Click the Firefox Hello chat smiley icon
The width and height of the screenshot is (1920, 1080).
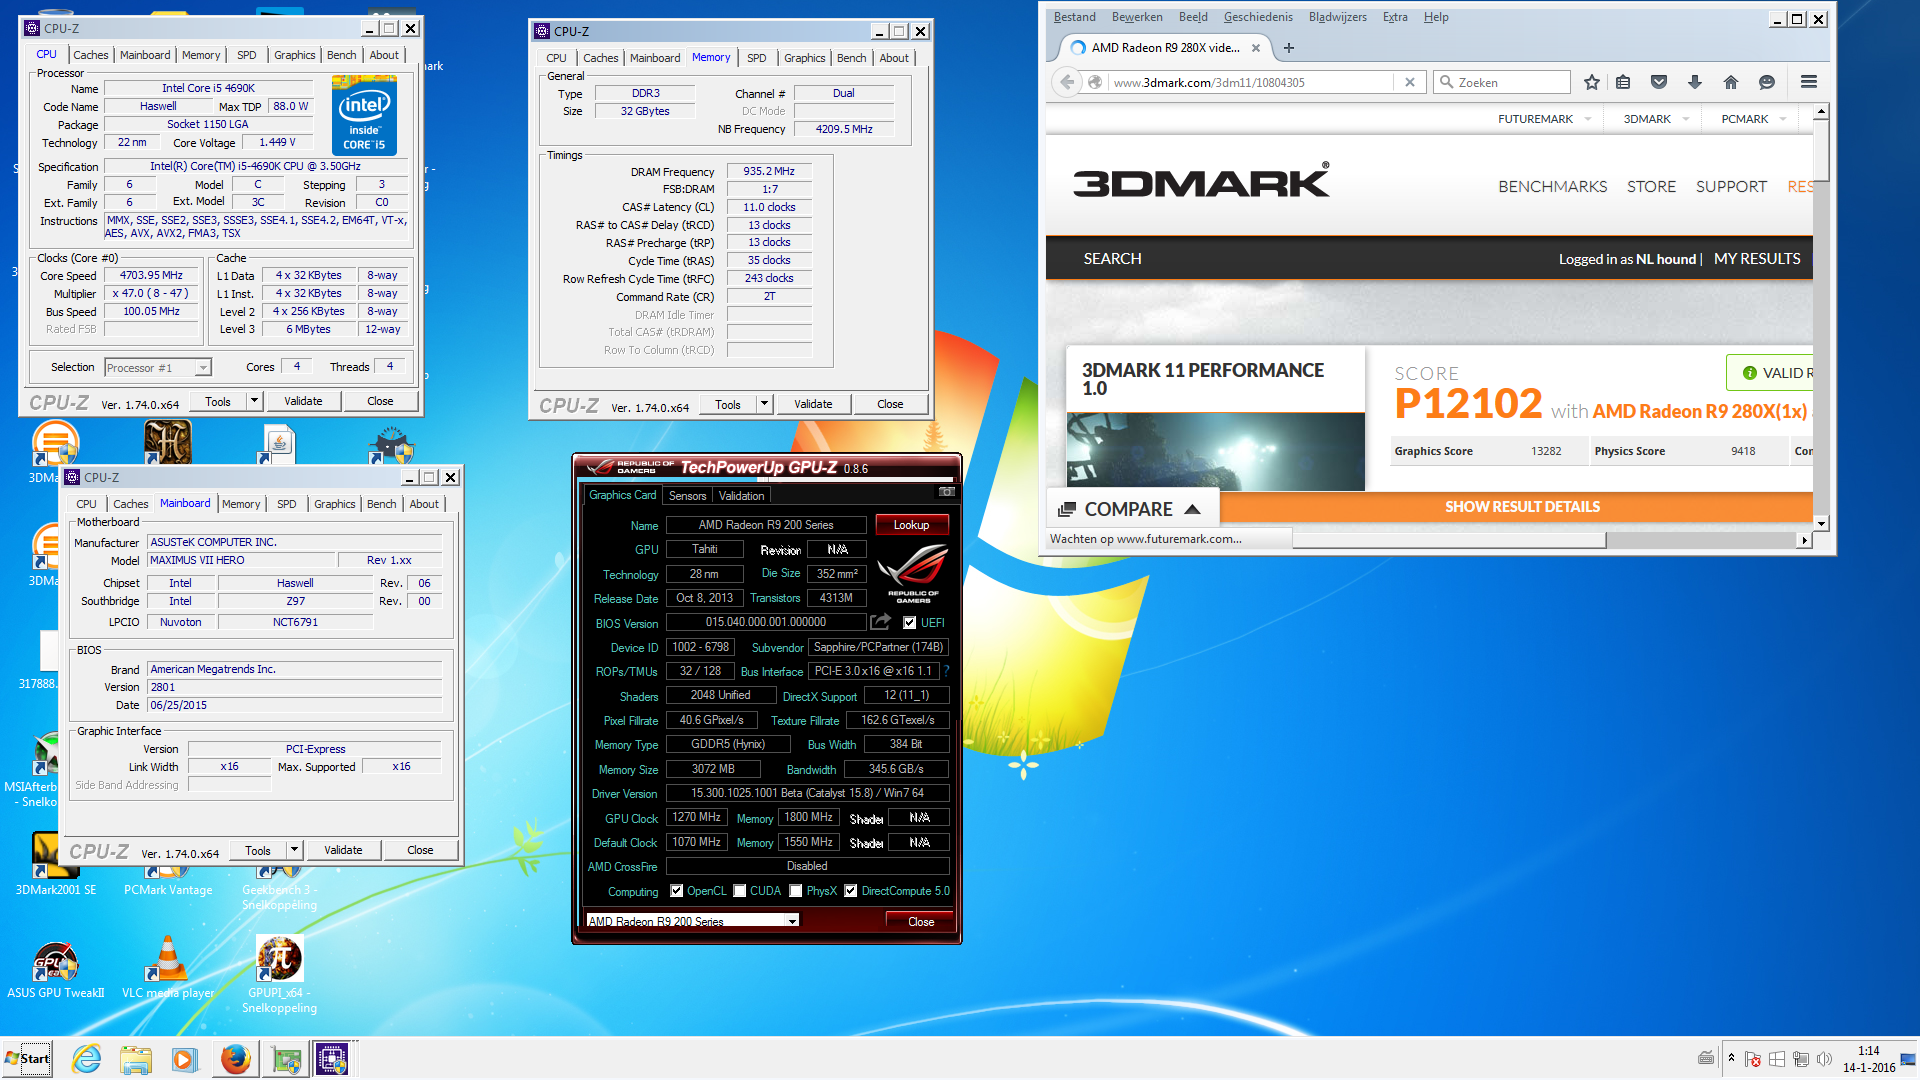(1767, 82)
